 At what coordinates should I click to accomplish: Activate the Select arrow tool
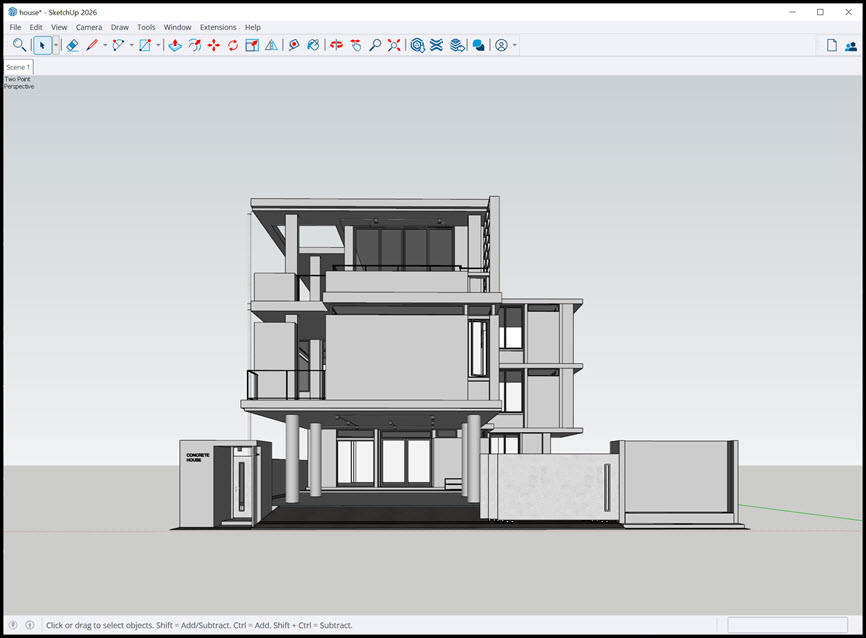43,45
